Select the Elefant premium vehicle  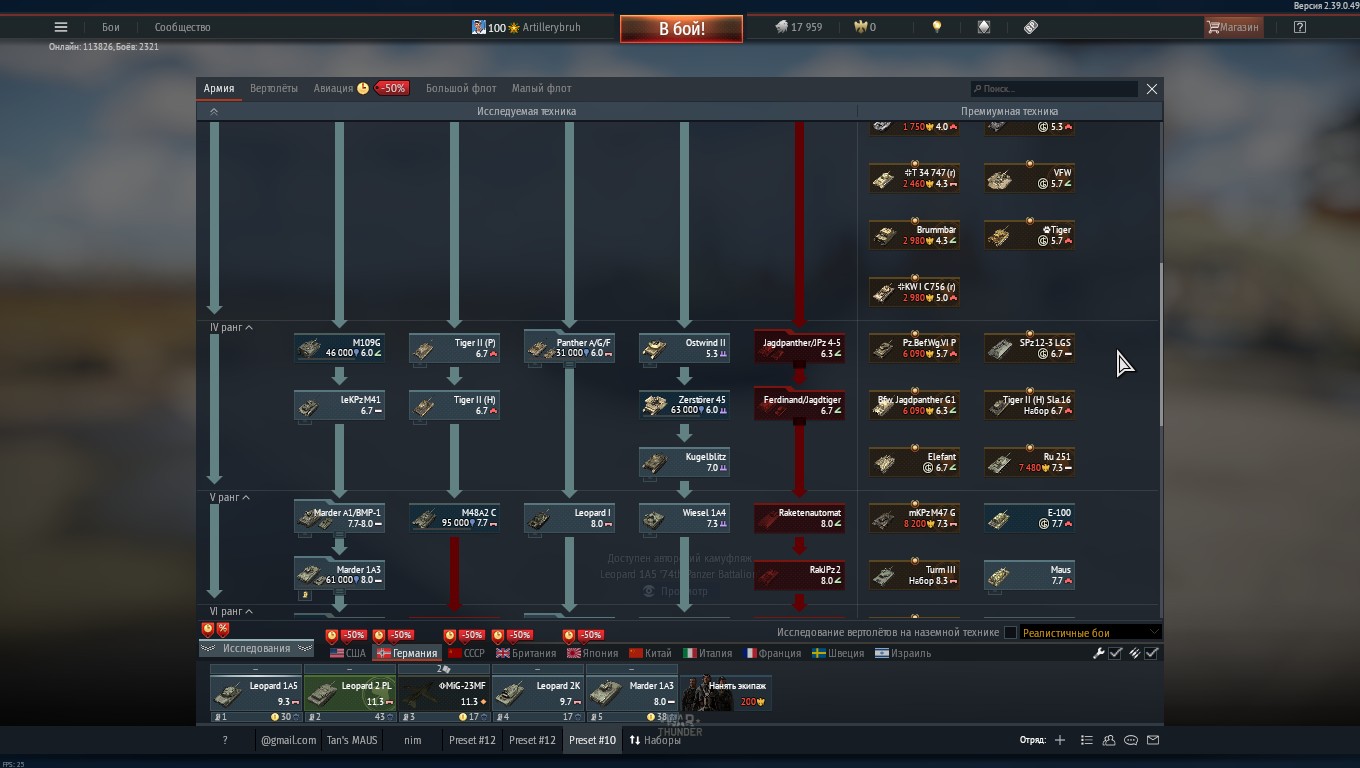(x=915, y=462)
